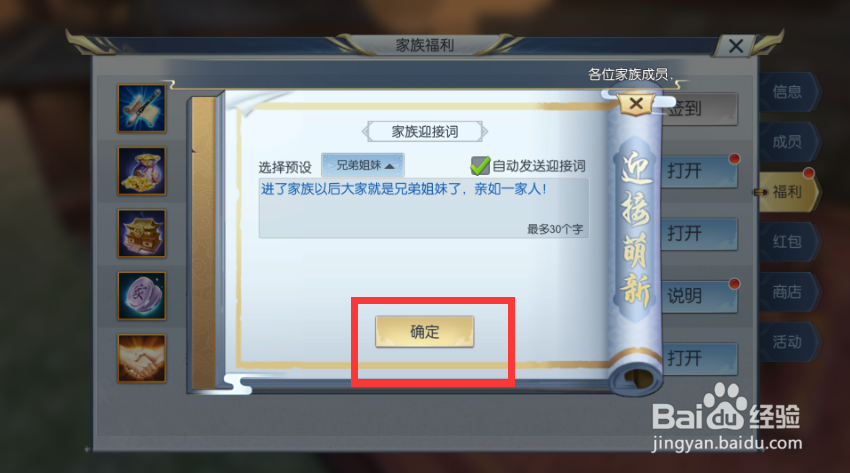Open the treasure house icon
Screen dimensions: 850x473
pyautogui.click(x=141, y=233)
